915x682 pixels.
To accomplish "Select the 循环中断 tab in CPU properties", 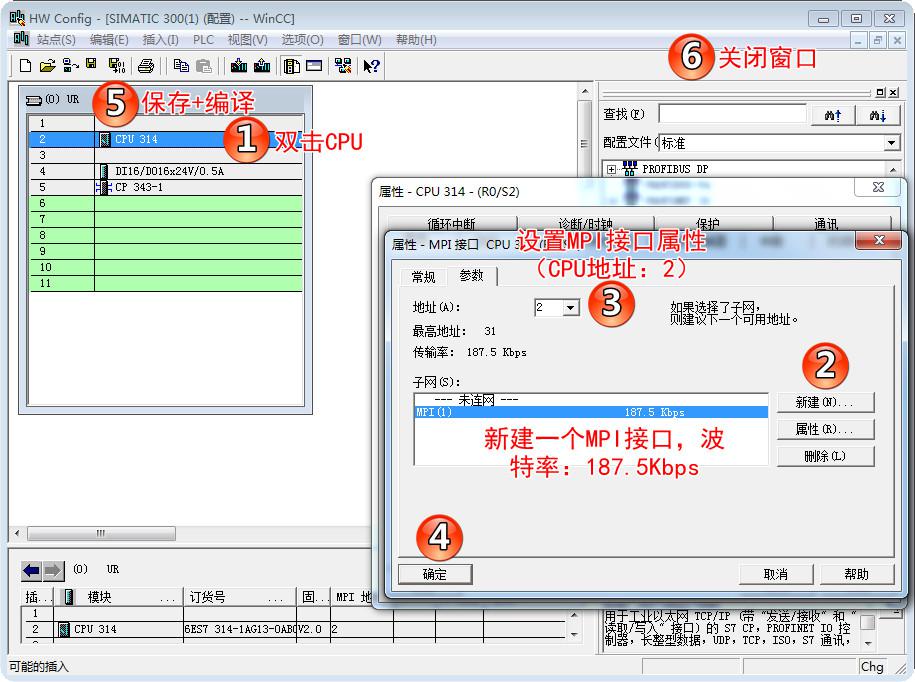I will [452, 223].
